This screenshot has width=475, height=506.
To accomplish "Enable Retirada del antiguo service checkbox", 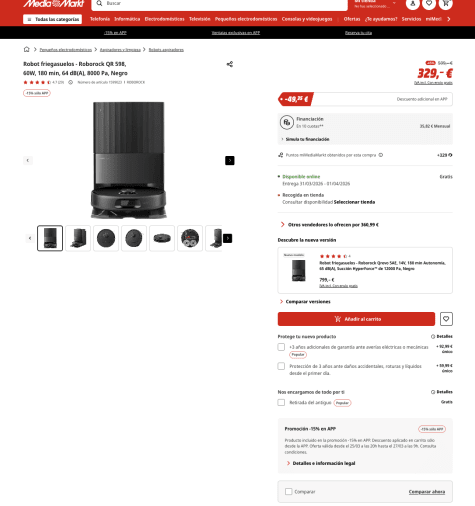I will [281, 402].
